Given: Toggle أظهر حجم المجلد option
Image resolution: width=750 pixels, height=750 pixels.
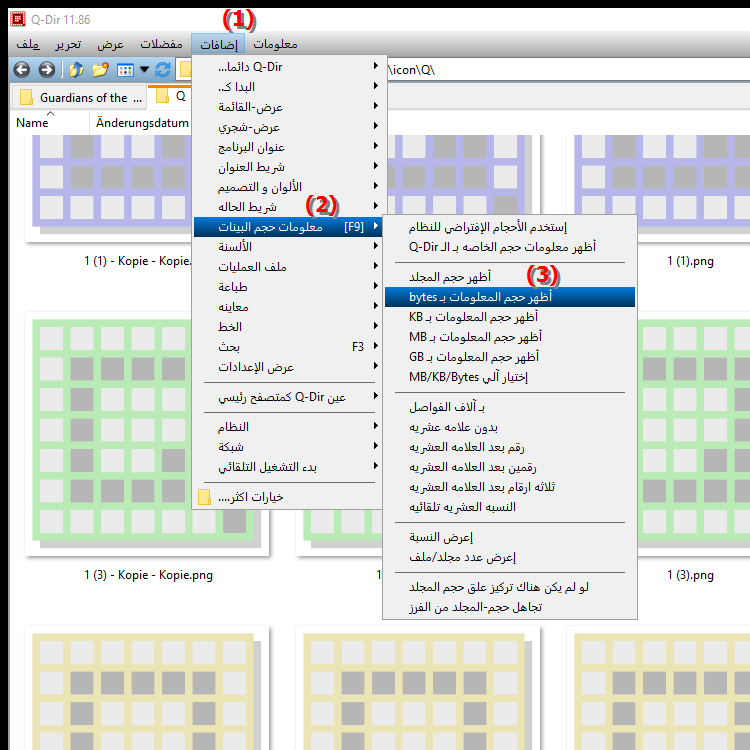Looking at the screenshot, I should tap(510, 277).
